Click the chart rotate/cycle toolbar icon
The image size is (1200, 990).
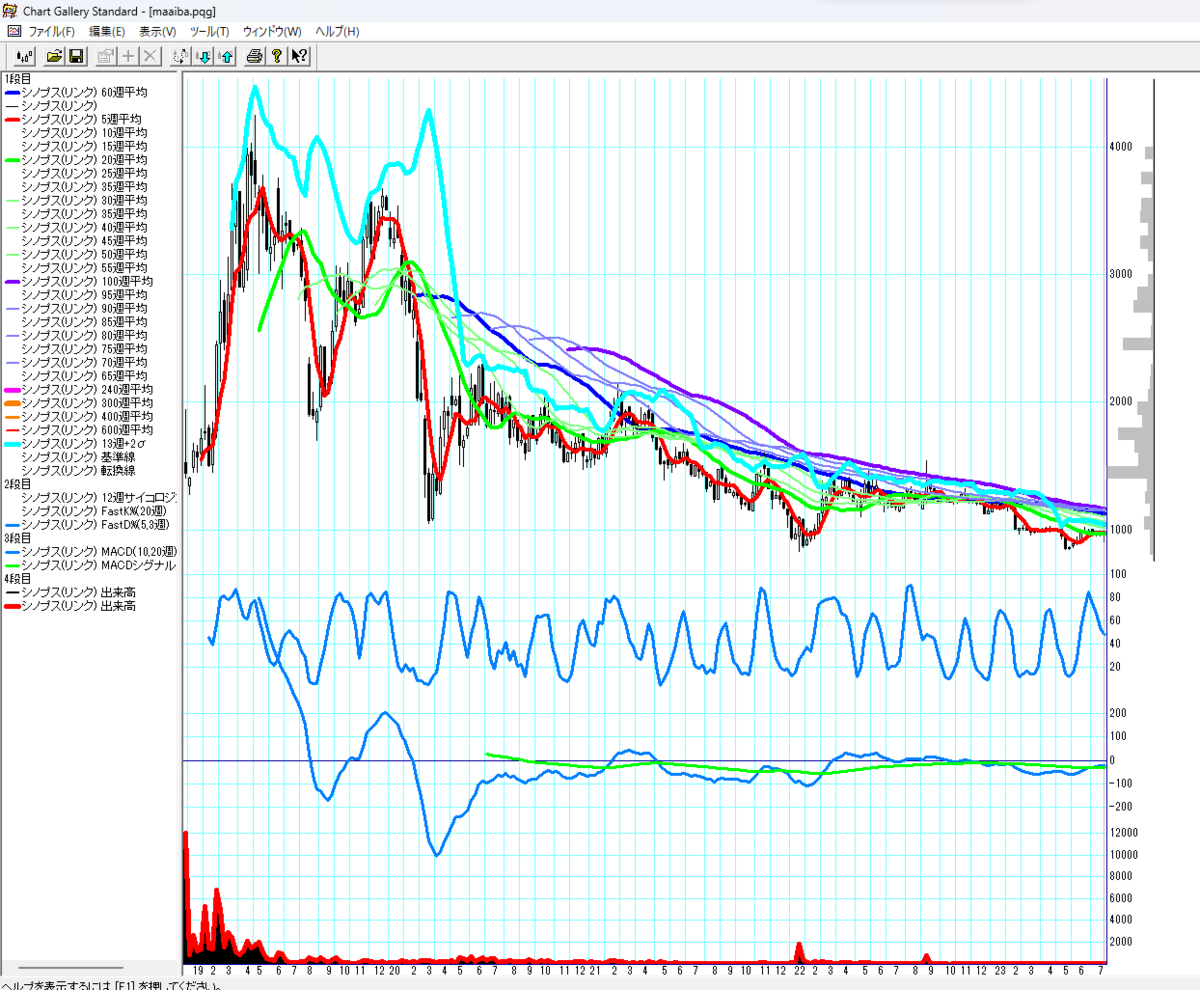coord(181,56)
